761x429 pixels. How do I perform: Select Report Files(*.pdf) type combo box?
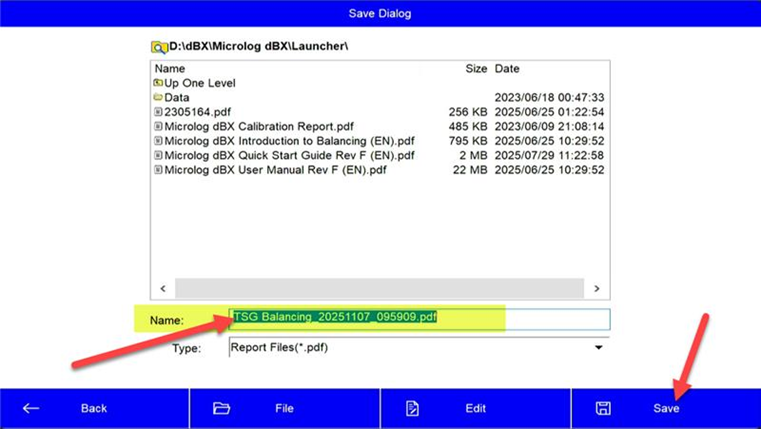click(410, 348)
